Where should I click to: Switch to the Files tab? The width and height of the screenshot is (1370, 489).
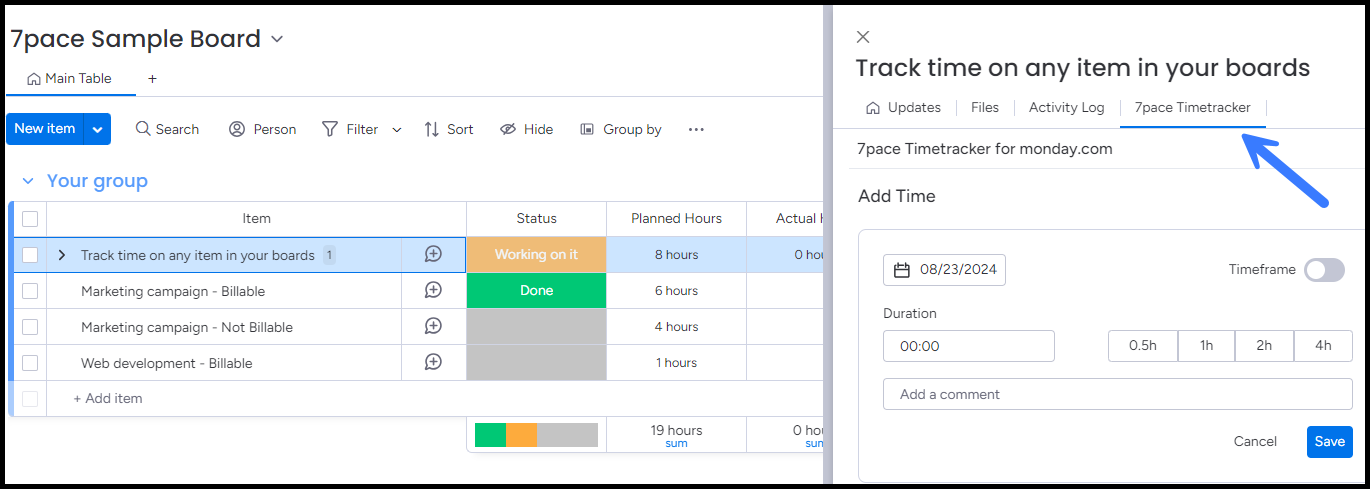(x=985, y=107)
